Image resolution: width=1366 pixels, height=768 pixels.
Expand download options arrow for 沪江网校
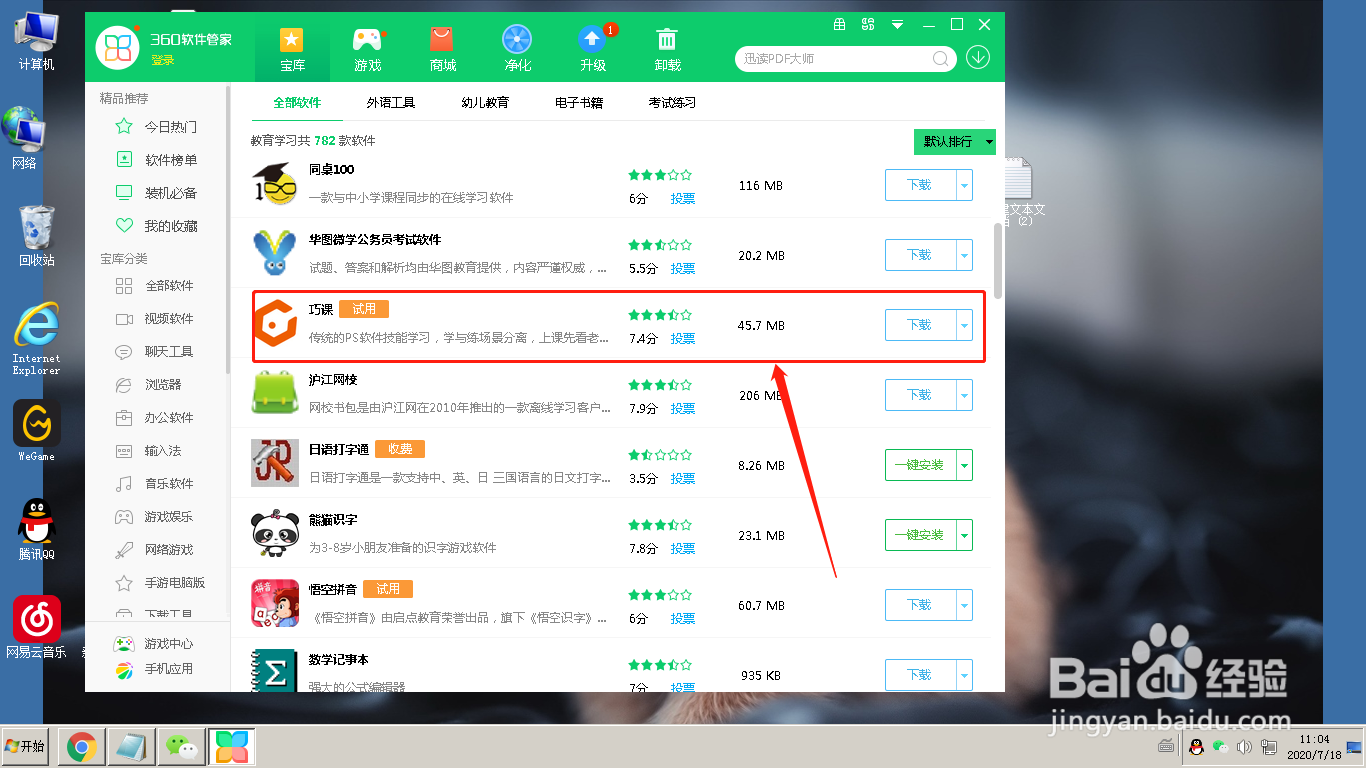(964, 395)
